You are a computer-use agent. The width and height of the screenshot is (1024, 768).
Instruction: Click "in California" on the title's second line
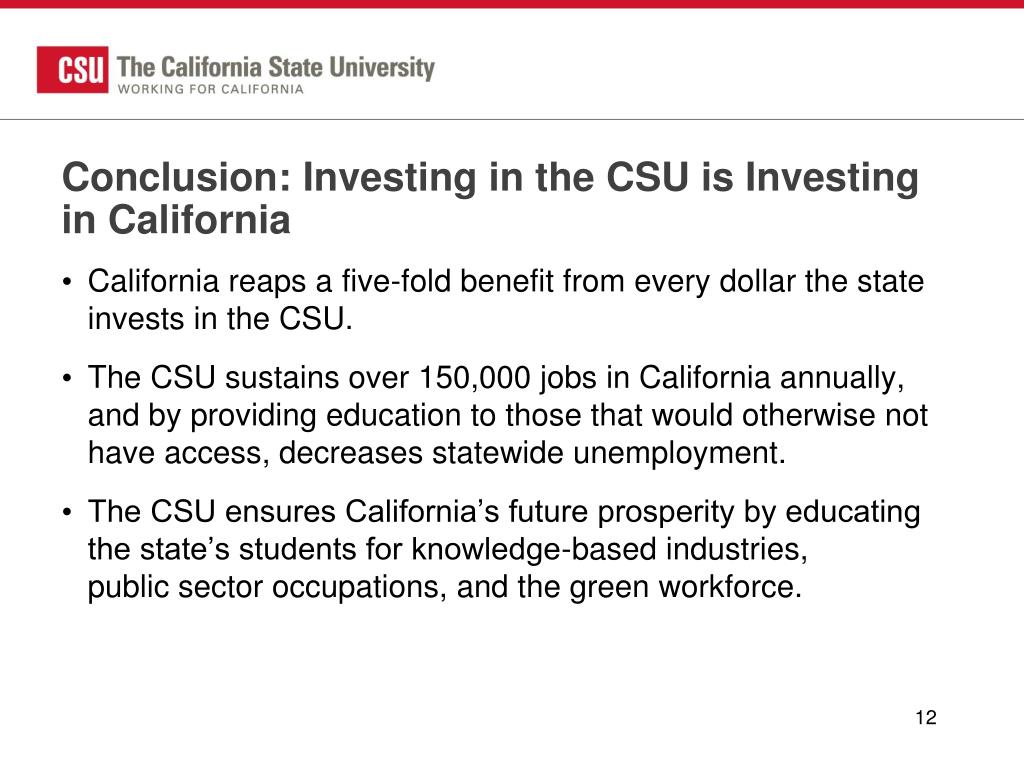coord(176,219)
